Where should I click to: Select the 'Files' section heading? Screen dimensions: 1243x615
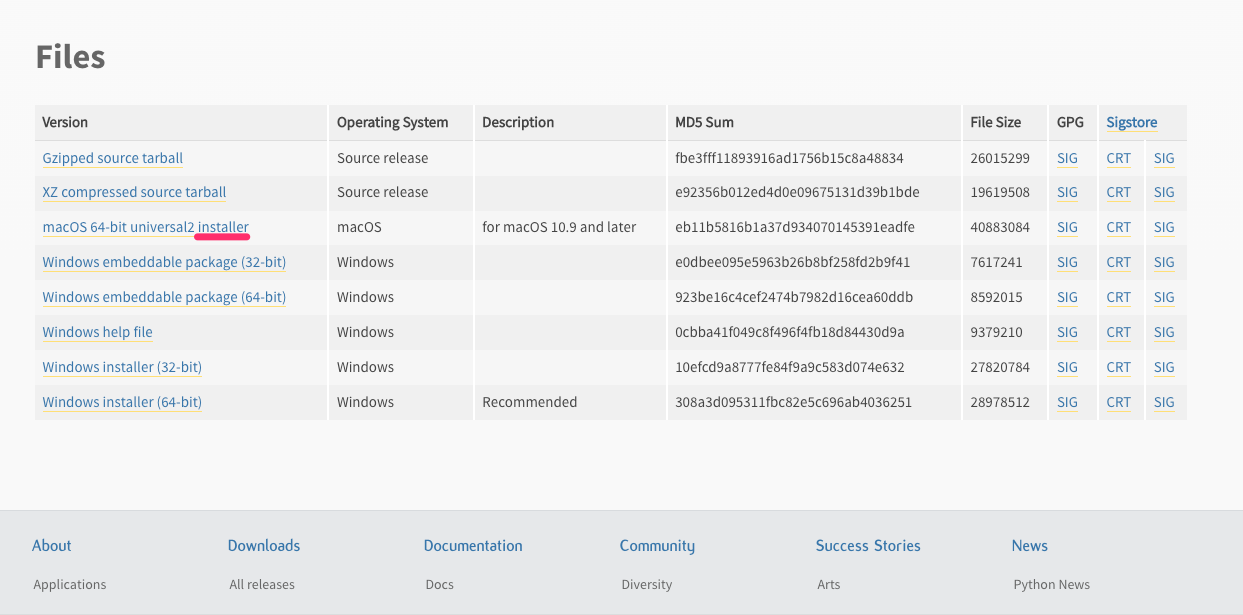pos(70,57)
